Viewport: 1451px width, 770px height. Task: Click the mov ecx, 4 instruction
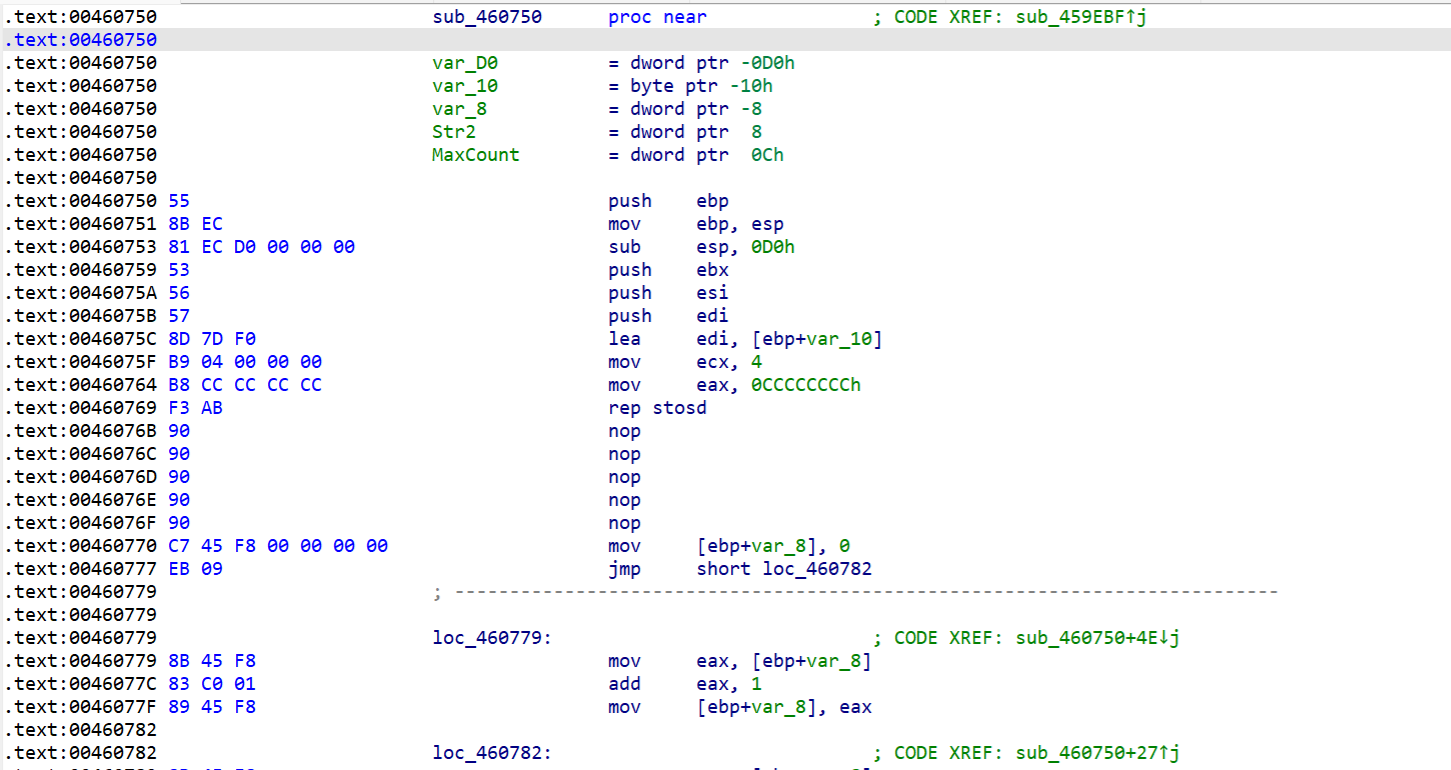685,362
